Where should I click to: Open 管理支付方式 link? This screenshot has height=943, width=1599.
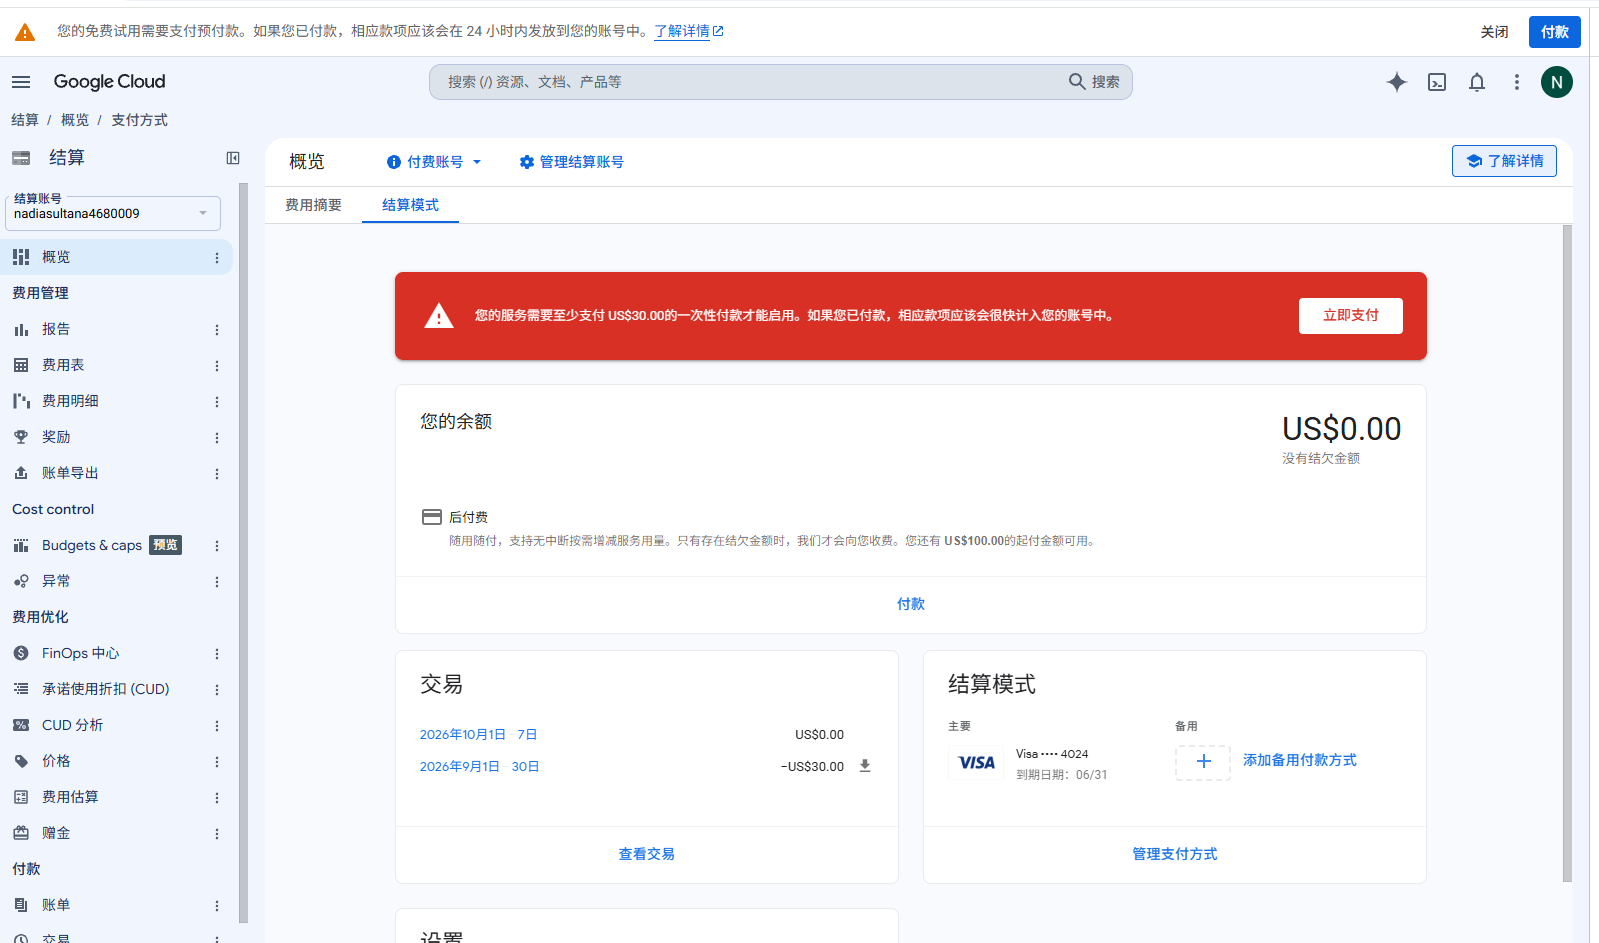pyautogui.click(x=1175, y=854)
